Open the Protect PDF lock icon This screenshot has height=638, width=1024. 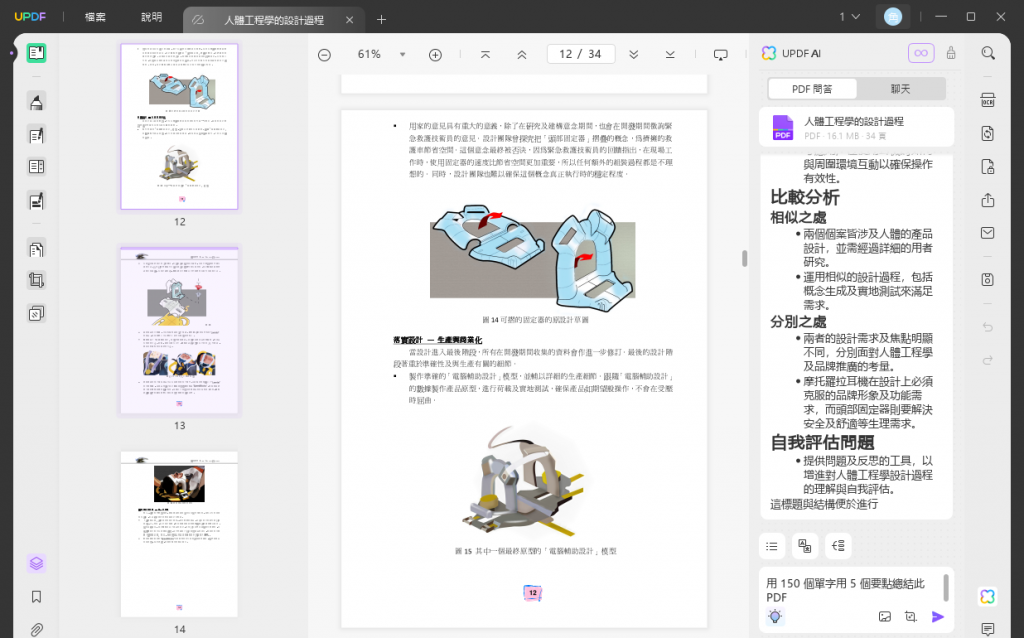pos(987,167)
